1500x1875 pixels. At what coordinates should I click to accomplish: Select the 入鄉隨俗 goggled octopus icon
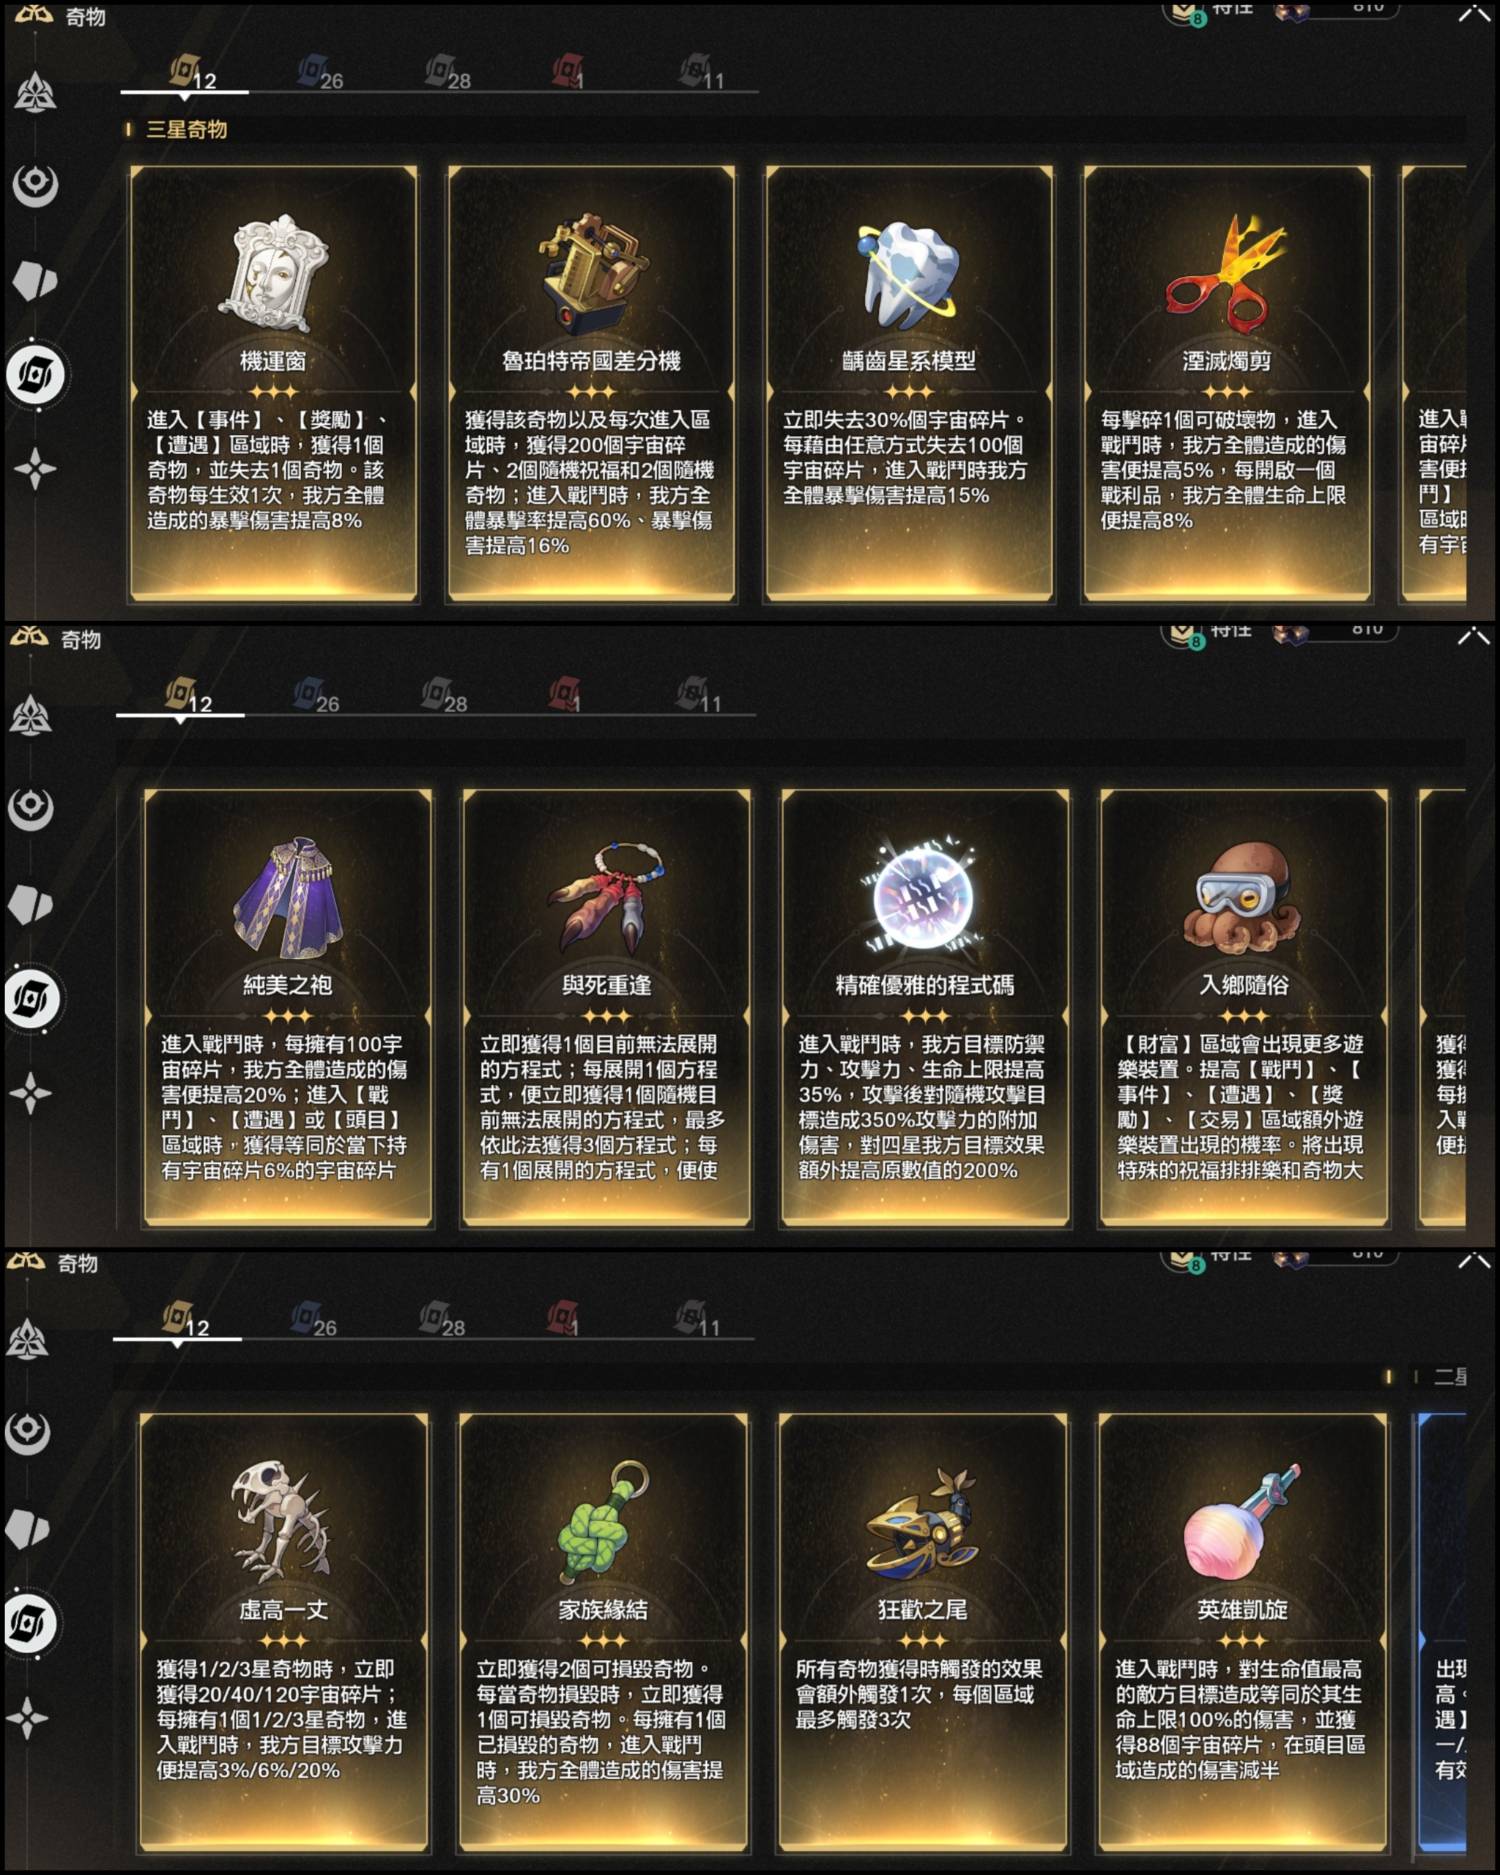pyautogui.click(x=1243, y=898)
